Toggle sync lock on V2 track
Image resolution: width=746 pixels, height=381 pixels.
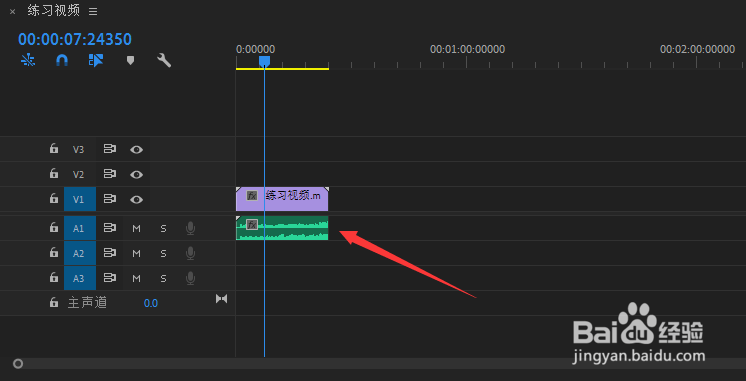pos(110,174)
